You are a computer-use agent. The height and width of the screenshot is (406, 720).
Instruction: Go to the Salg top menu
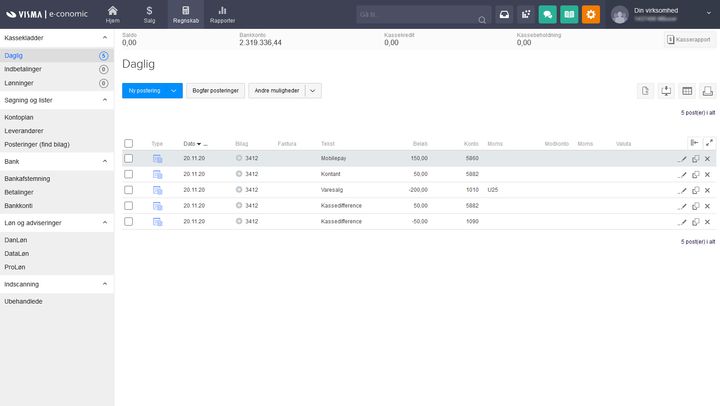(x=149, y=13)
